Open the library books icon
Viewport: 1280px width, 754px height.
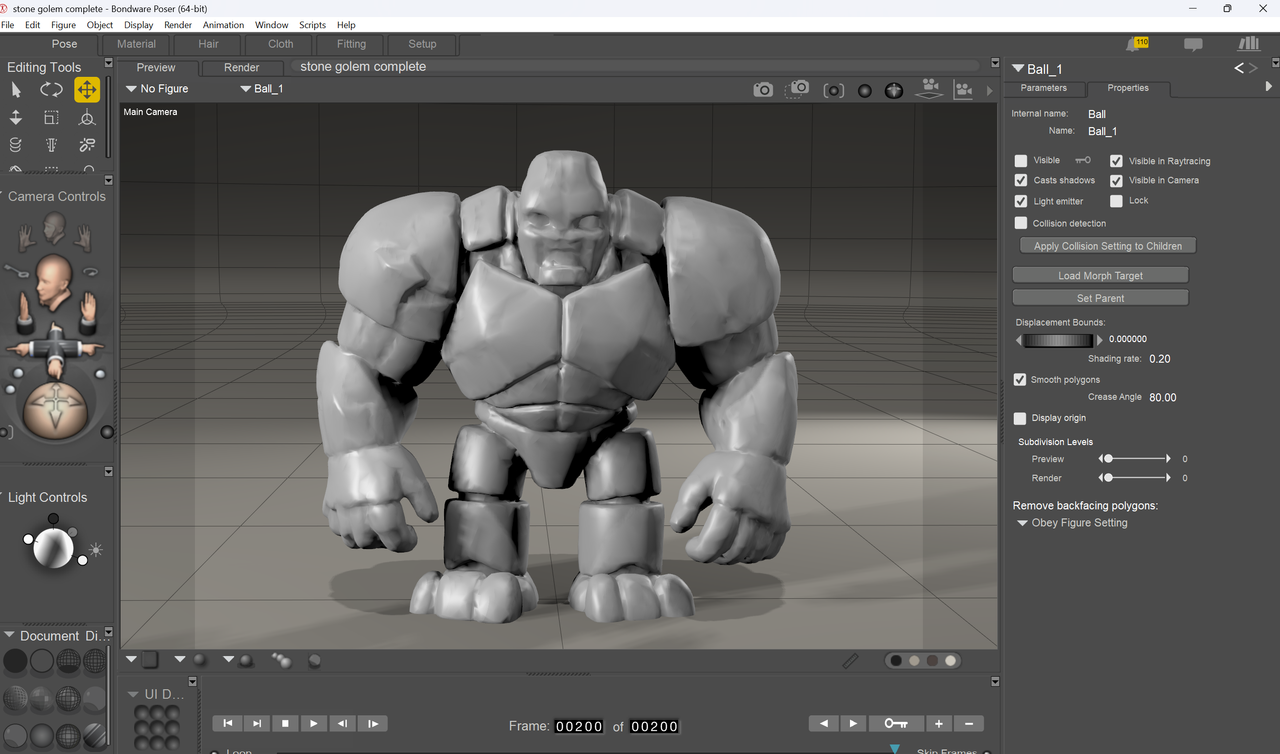pos(1248,44)
